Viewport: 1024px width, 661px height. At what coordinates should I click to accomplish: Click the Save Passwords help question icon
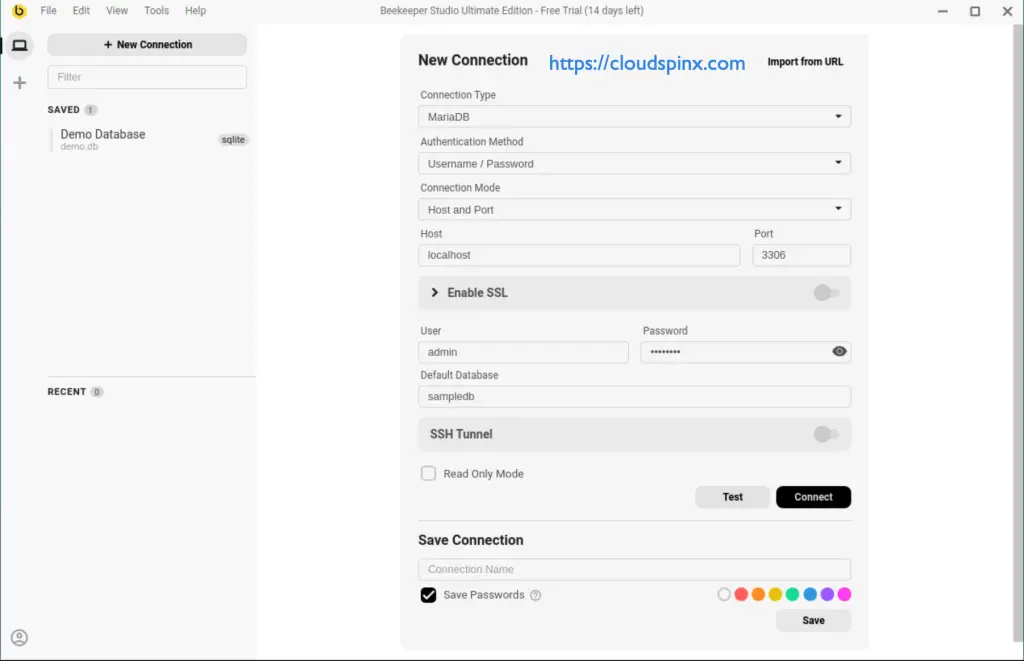coord(536,595)
